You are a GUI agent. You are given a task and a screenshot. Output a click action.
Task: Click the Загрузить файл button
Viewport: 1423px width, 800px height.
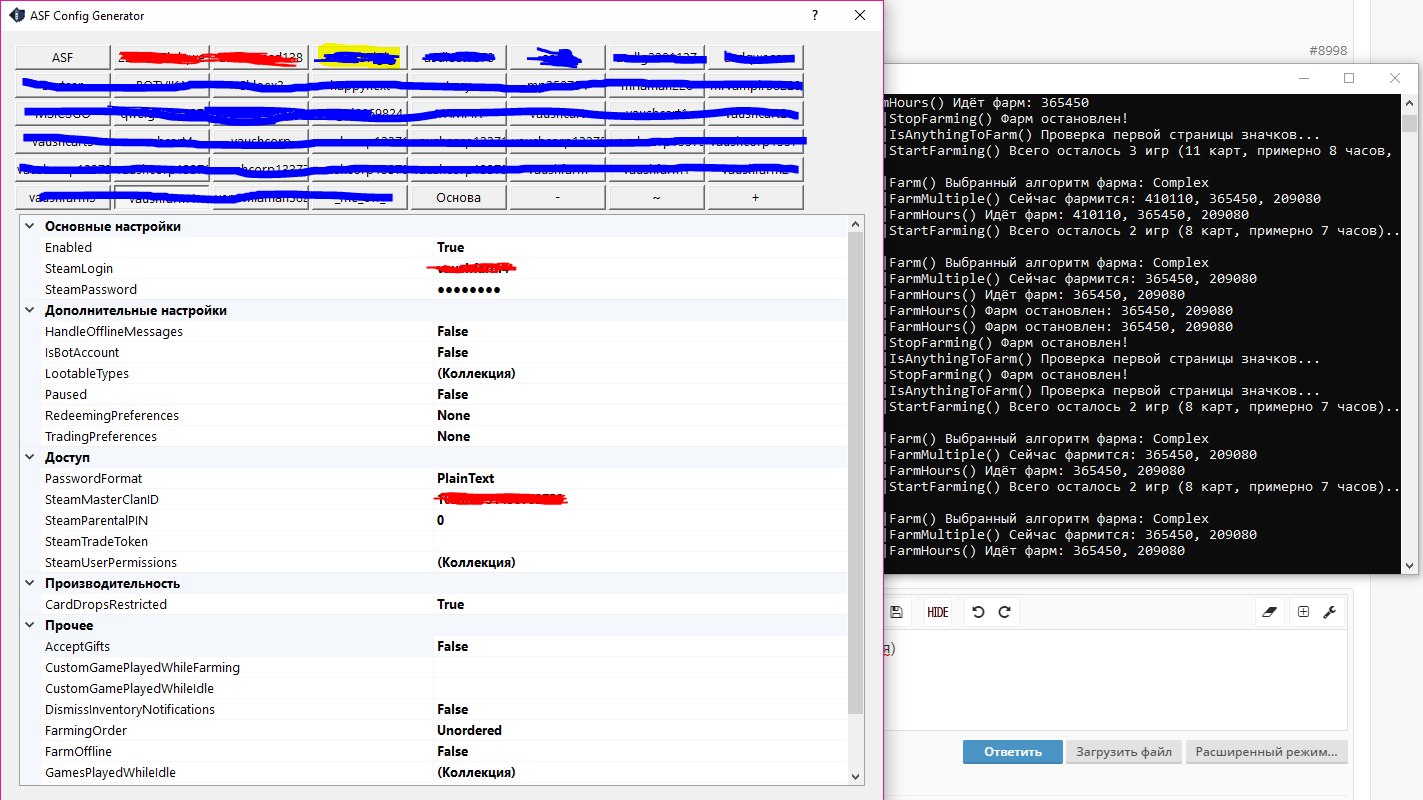[x=1124, y=752]
